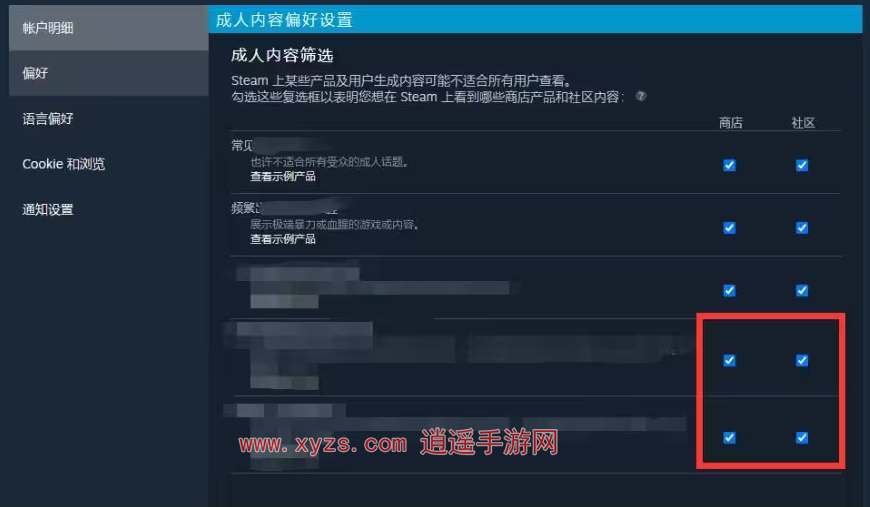This screenshot has height=507, width=870.
Task: Uncheck lower 商店 checkbox inside red box
Action: pos(730,438)
